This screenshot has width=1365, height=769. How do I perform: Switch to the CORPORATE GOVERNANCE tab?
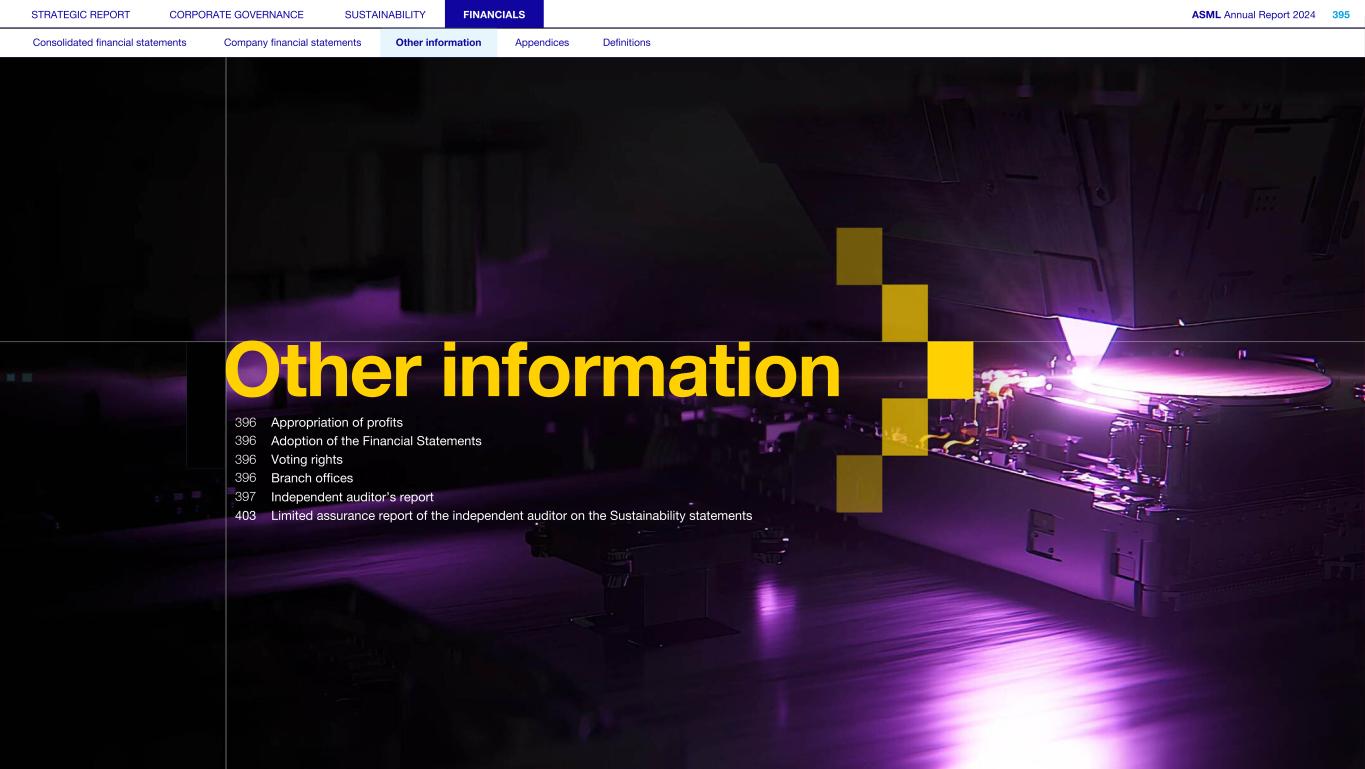click(x=237, y=14)
